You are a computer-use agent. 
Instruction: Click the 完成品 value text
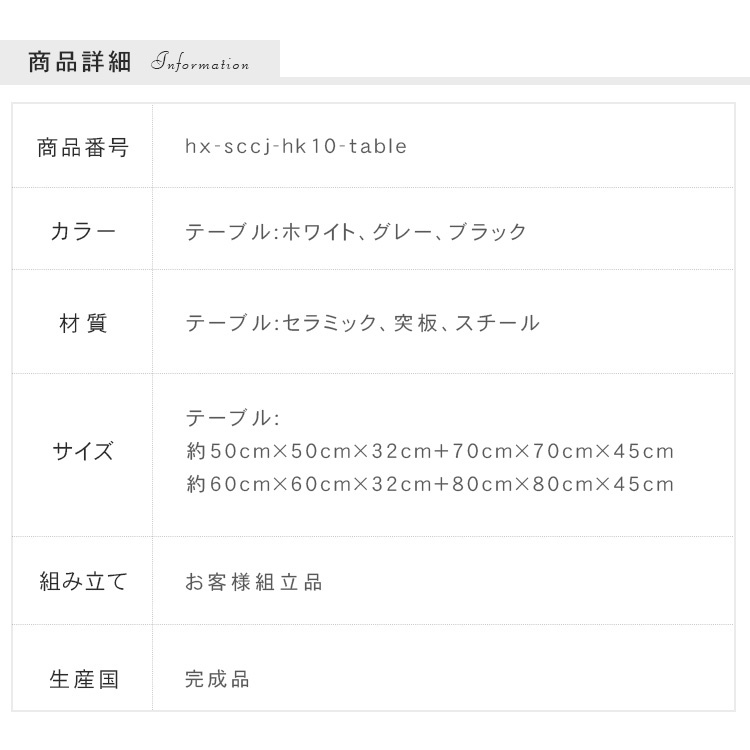tap(217, 680)
